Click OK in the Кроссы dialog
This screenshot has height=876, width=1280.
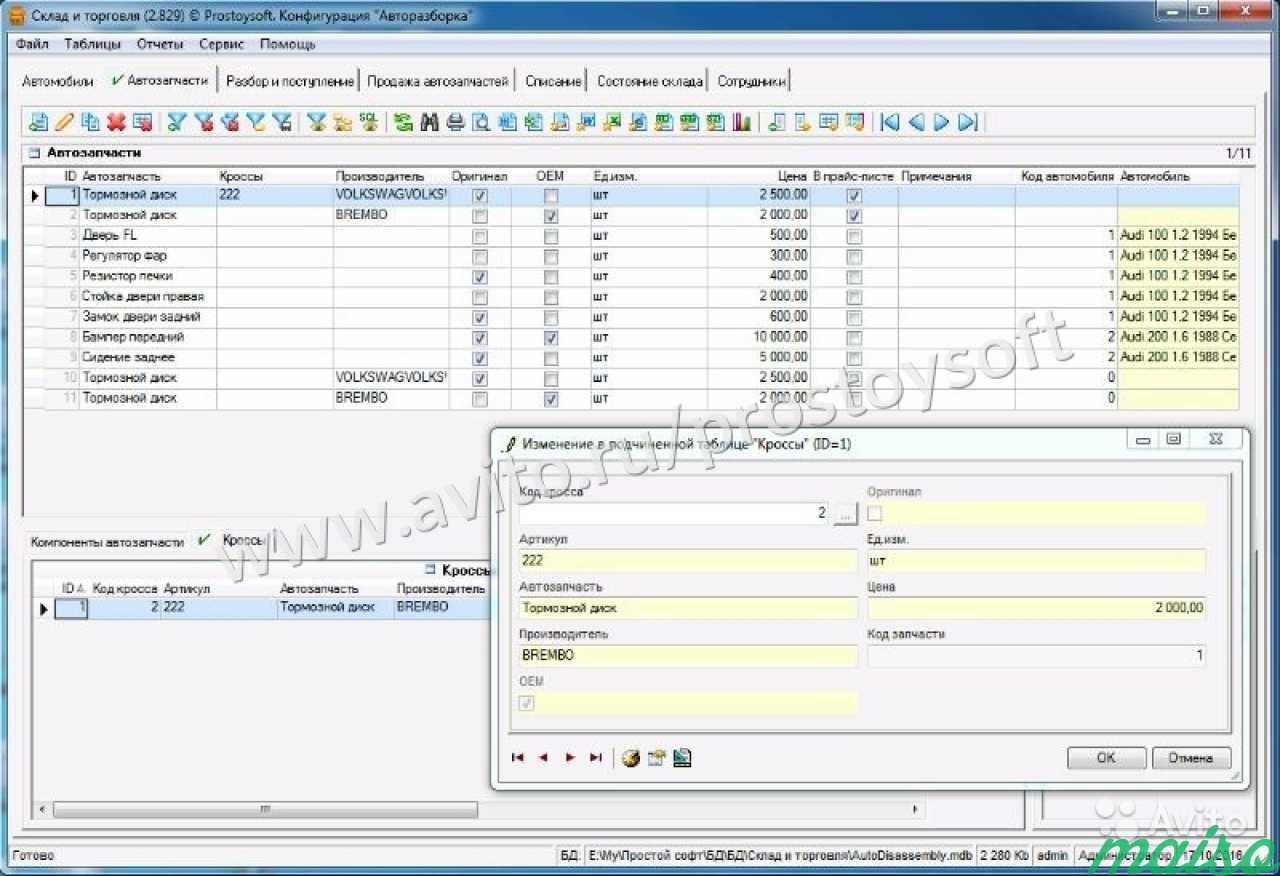1106,758
